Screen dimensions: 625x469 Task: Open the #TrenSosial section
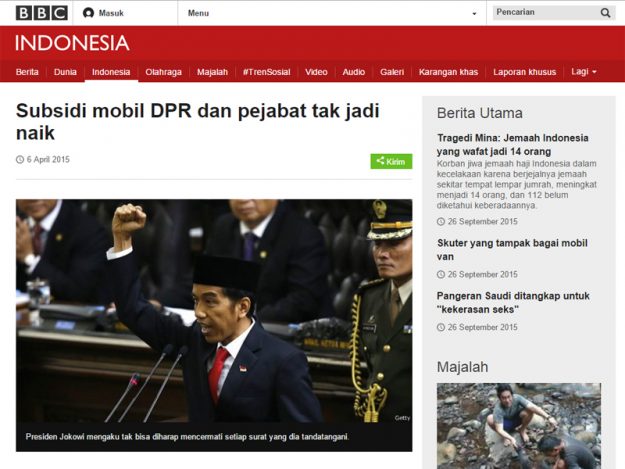tap(267, 72)
